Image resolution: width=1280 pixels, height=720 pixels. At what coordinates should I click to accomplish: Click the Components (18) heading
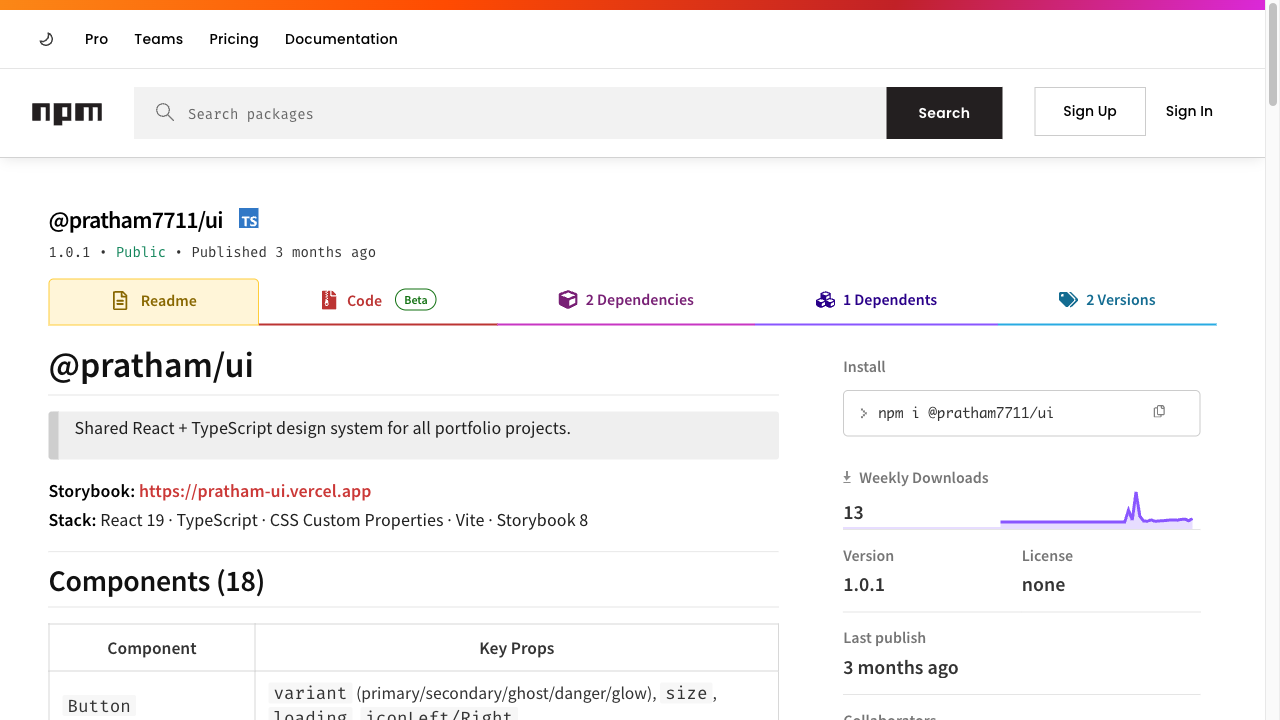tap(156, 582)
